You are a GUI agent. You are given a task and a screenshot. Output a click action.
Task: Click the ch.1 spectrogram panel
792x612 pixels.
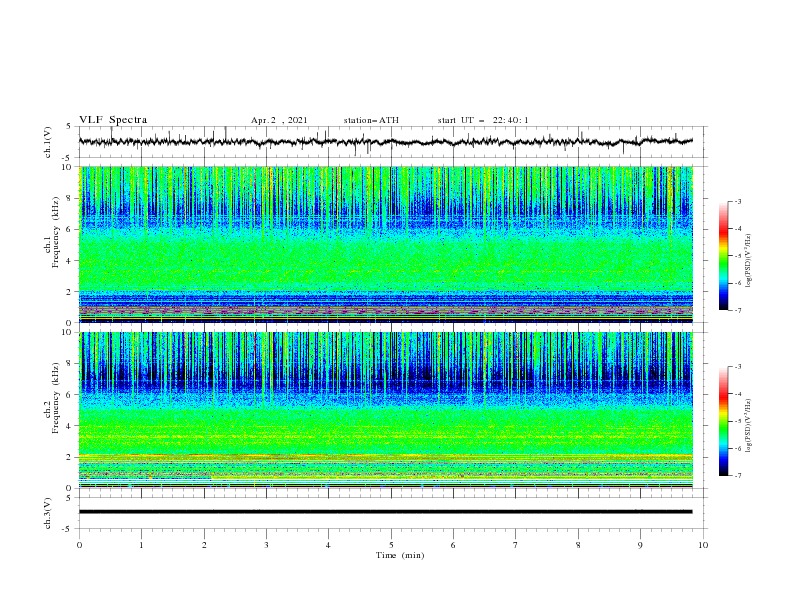386,244
